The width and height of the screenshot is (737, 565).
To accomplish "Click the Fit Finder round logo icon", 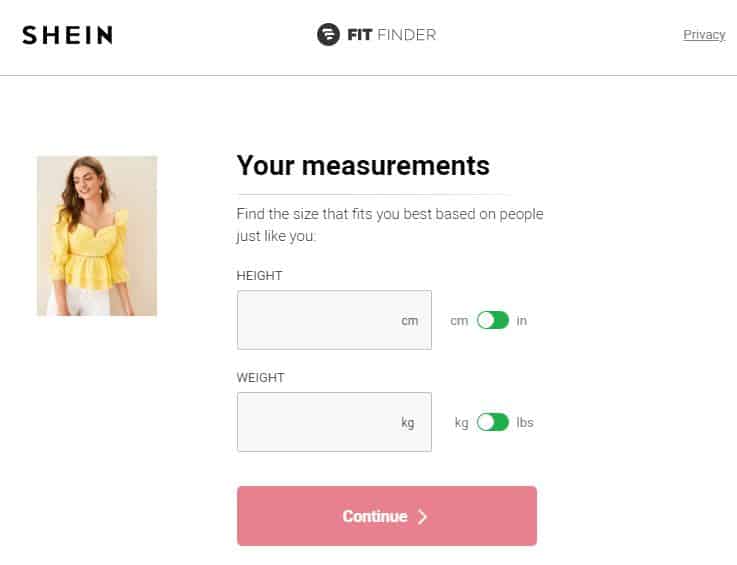I will point(328,34).
